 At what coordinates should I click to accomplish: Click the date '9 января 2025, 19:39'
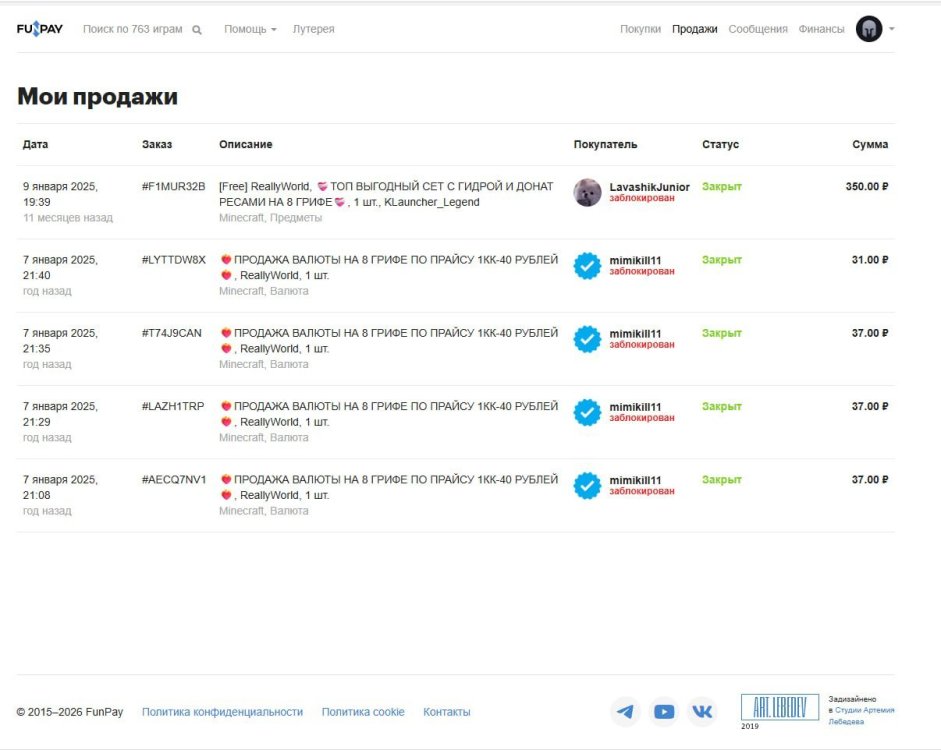pyautogui.click(x=61, y=194)
